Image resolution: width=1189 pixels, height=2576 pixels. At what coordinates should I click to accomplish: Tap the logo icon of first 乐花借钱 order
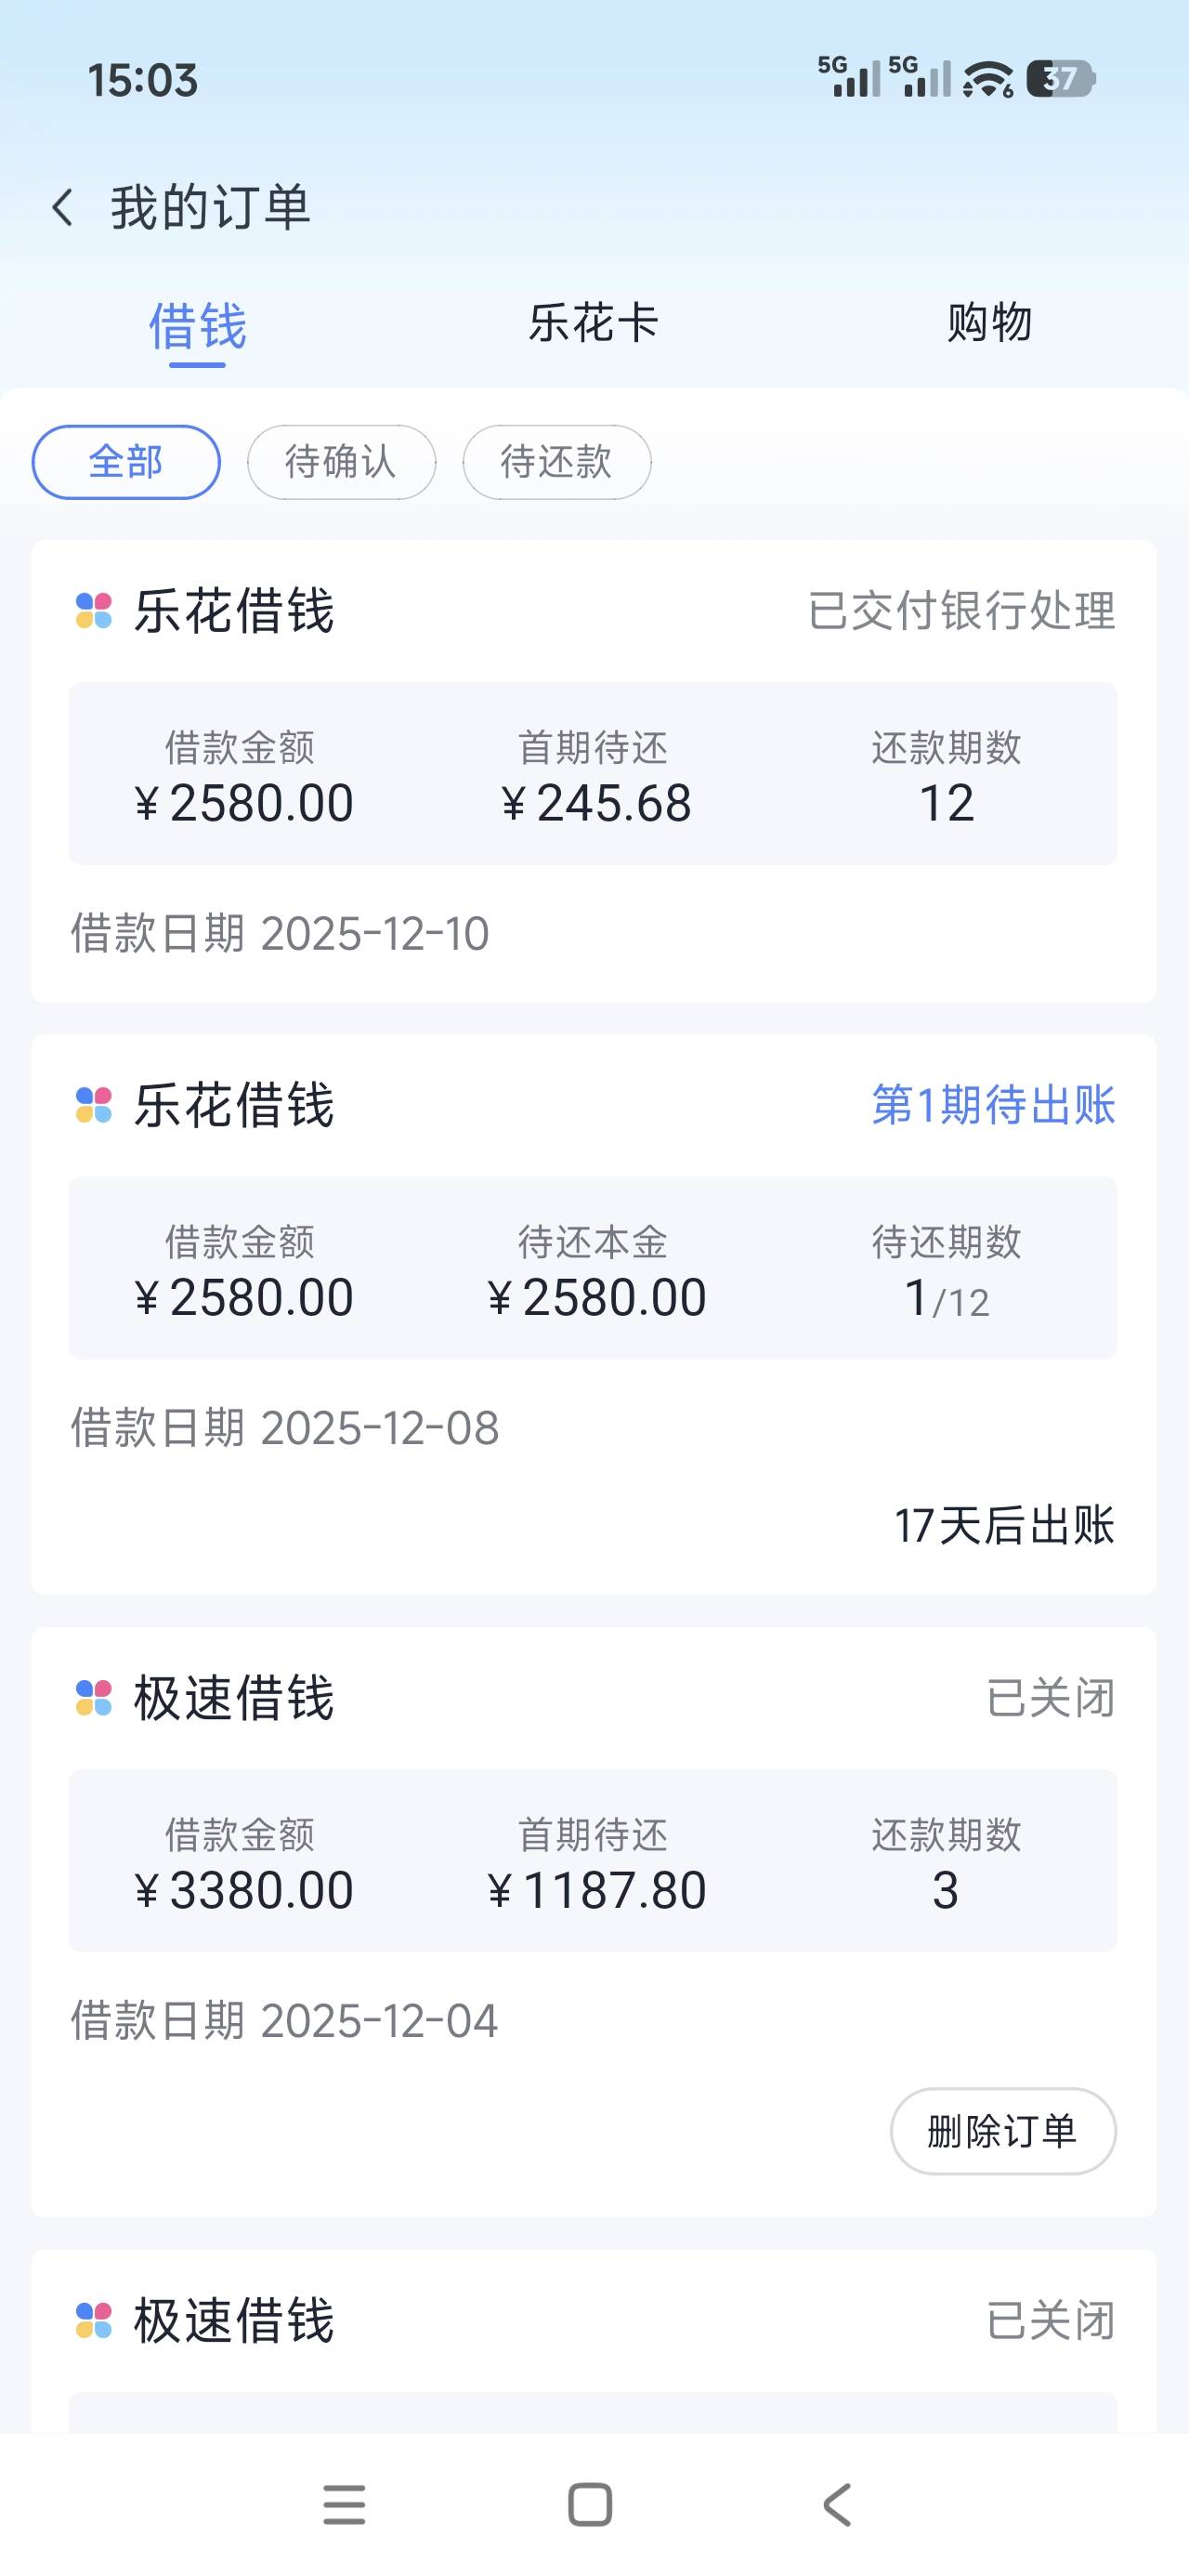[x=94, y=611]
